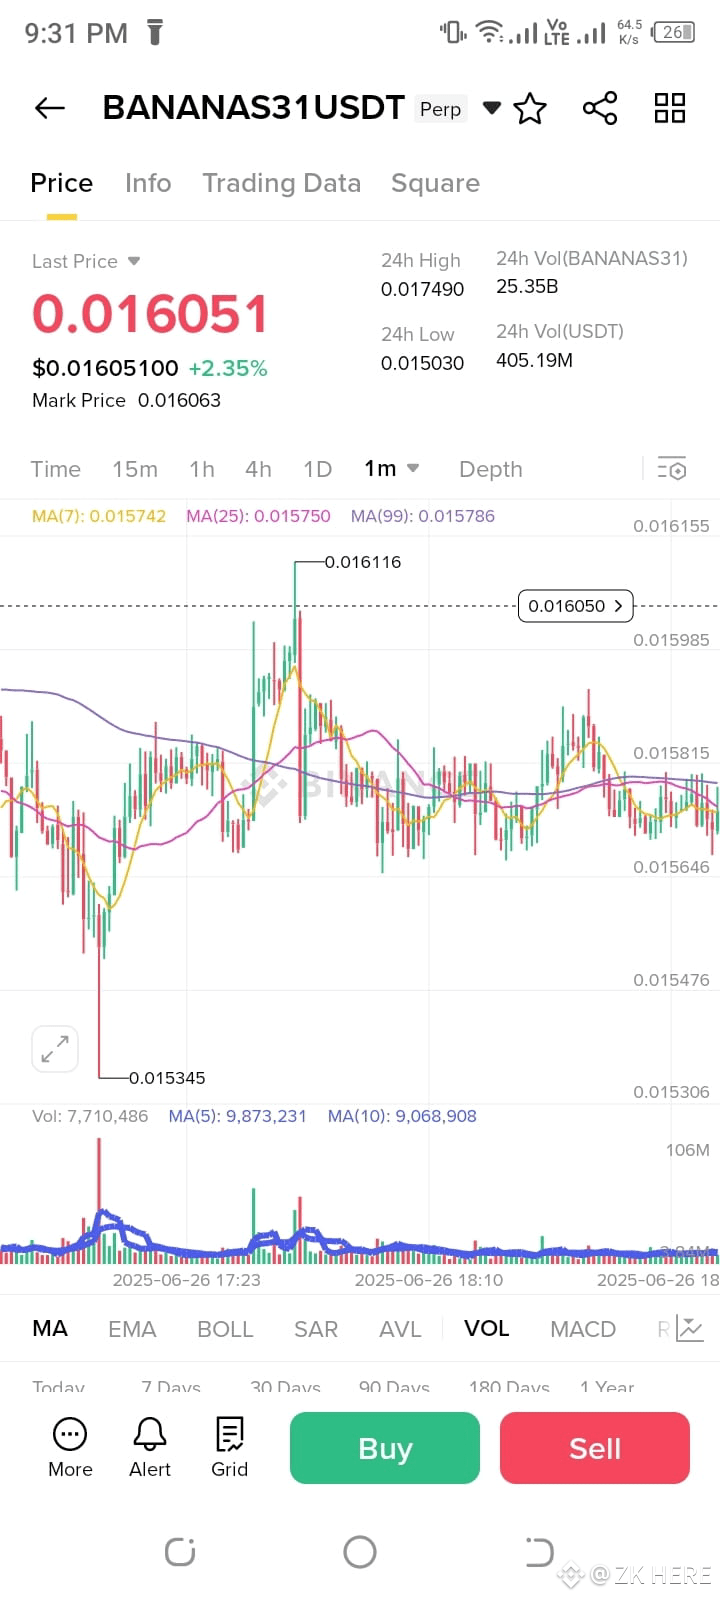Toggle the MA indicator
720x1600 pixels.
[x=50, y=1328]
